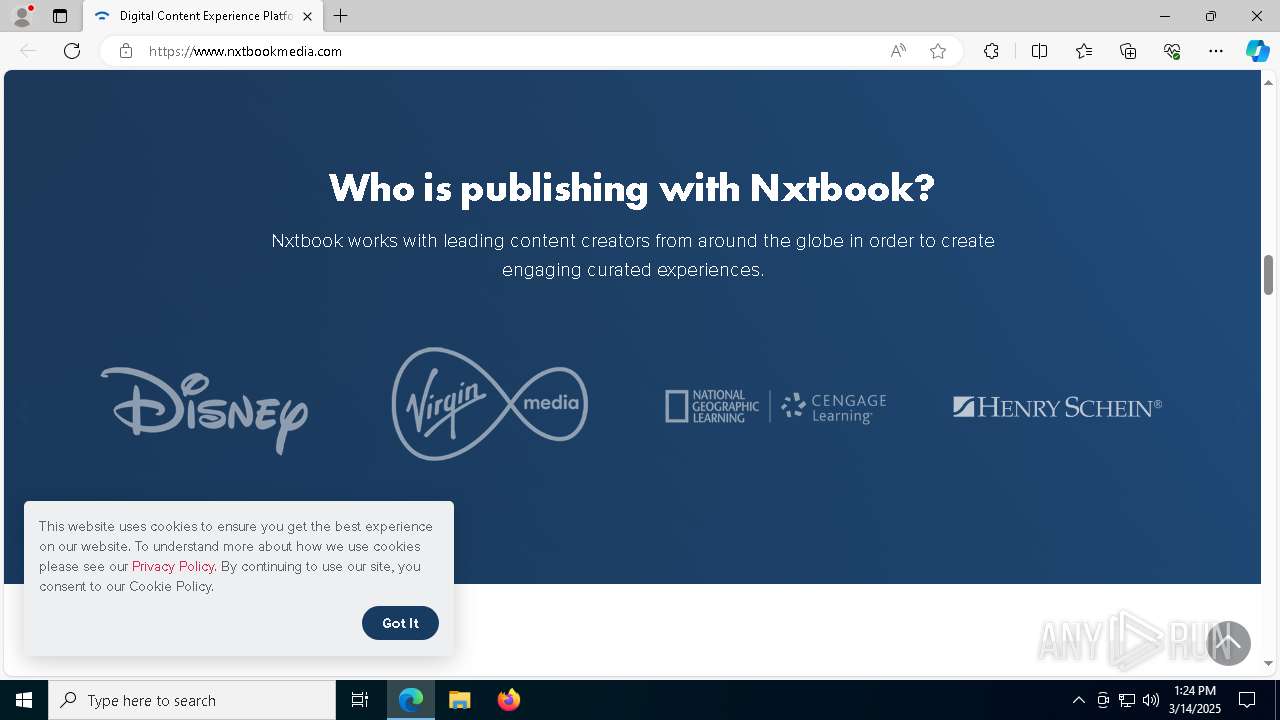Click the Henry Schein logo
The width and height of the screenshot is (1280, 720).
pyautogui.click(x=1057, y=407)
